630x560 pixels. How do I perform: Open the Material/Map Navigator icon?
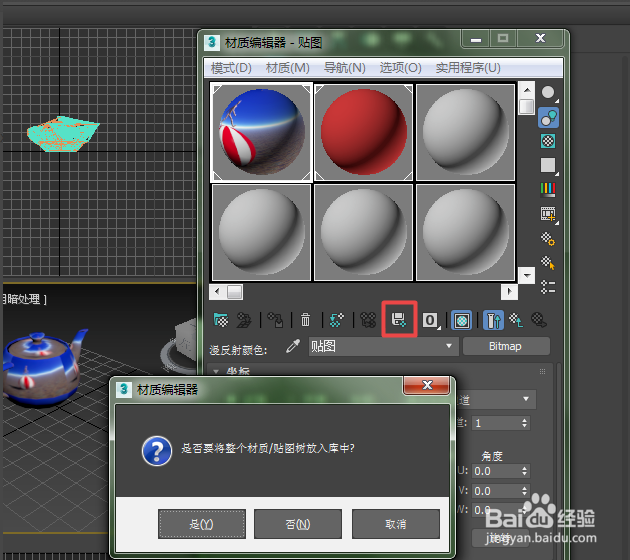click(548, 287)
